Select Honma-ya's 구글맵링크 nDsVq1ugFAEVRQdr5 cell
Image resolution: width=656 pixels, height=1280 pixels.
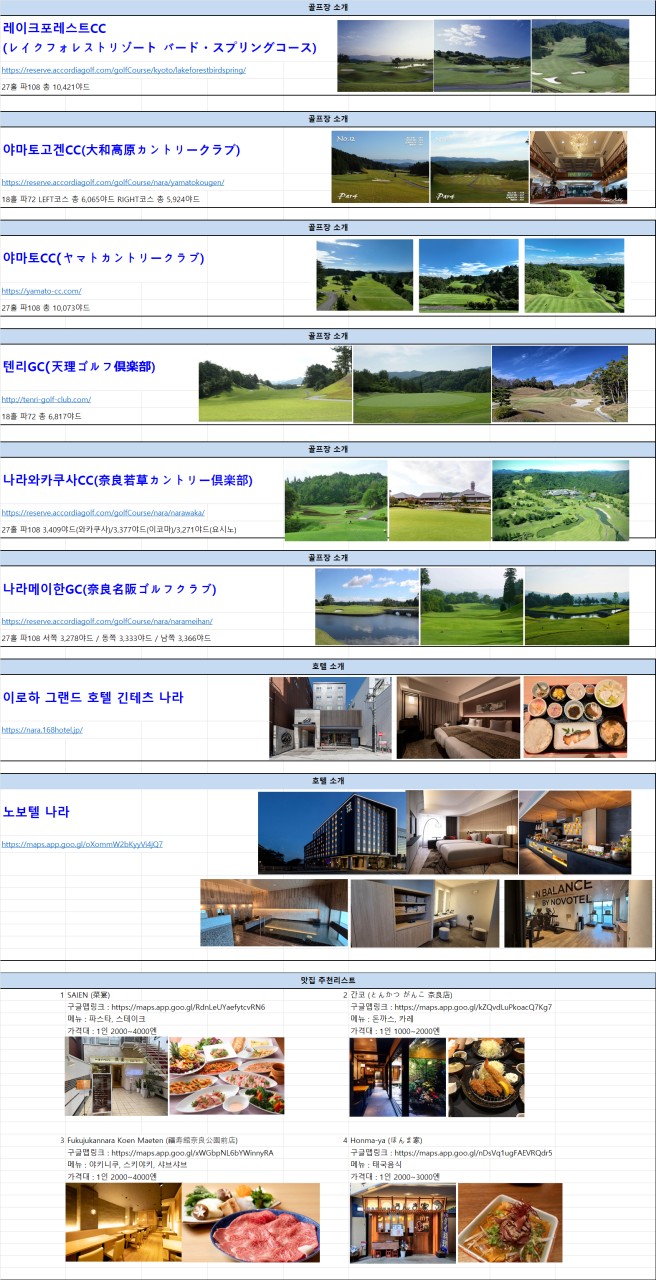click(451, 1152)
